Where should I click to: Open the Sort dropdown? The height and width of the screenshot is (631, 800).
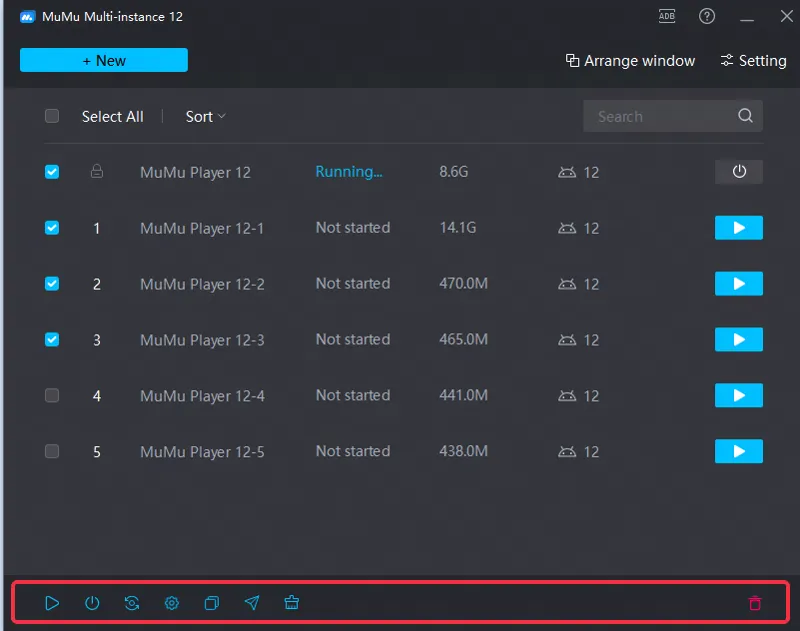click(206, 117)
